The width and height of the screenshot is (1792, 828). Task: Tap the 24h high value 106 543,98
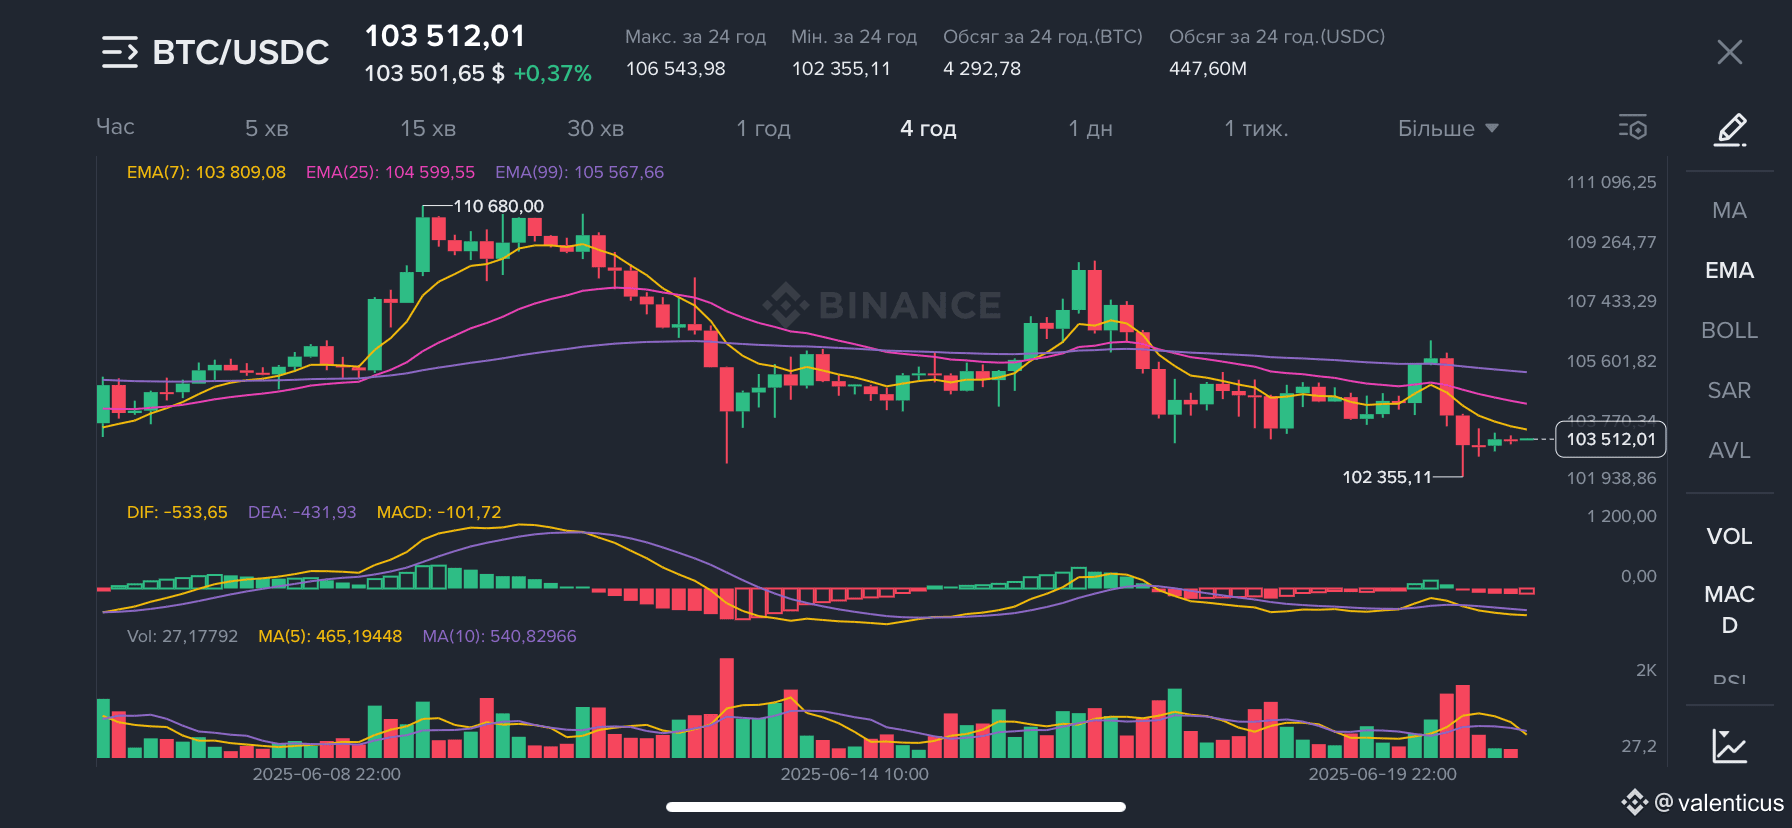click(676, 69)
